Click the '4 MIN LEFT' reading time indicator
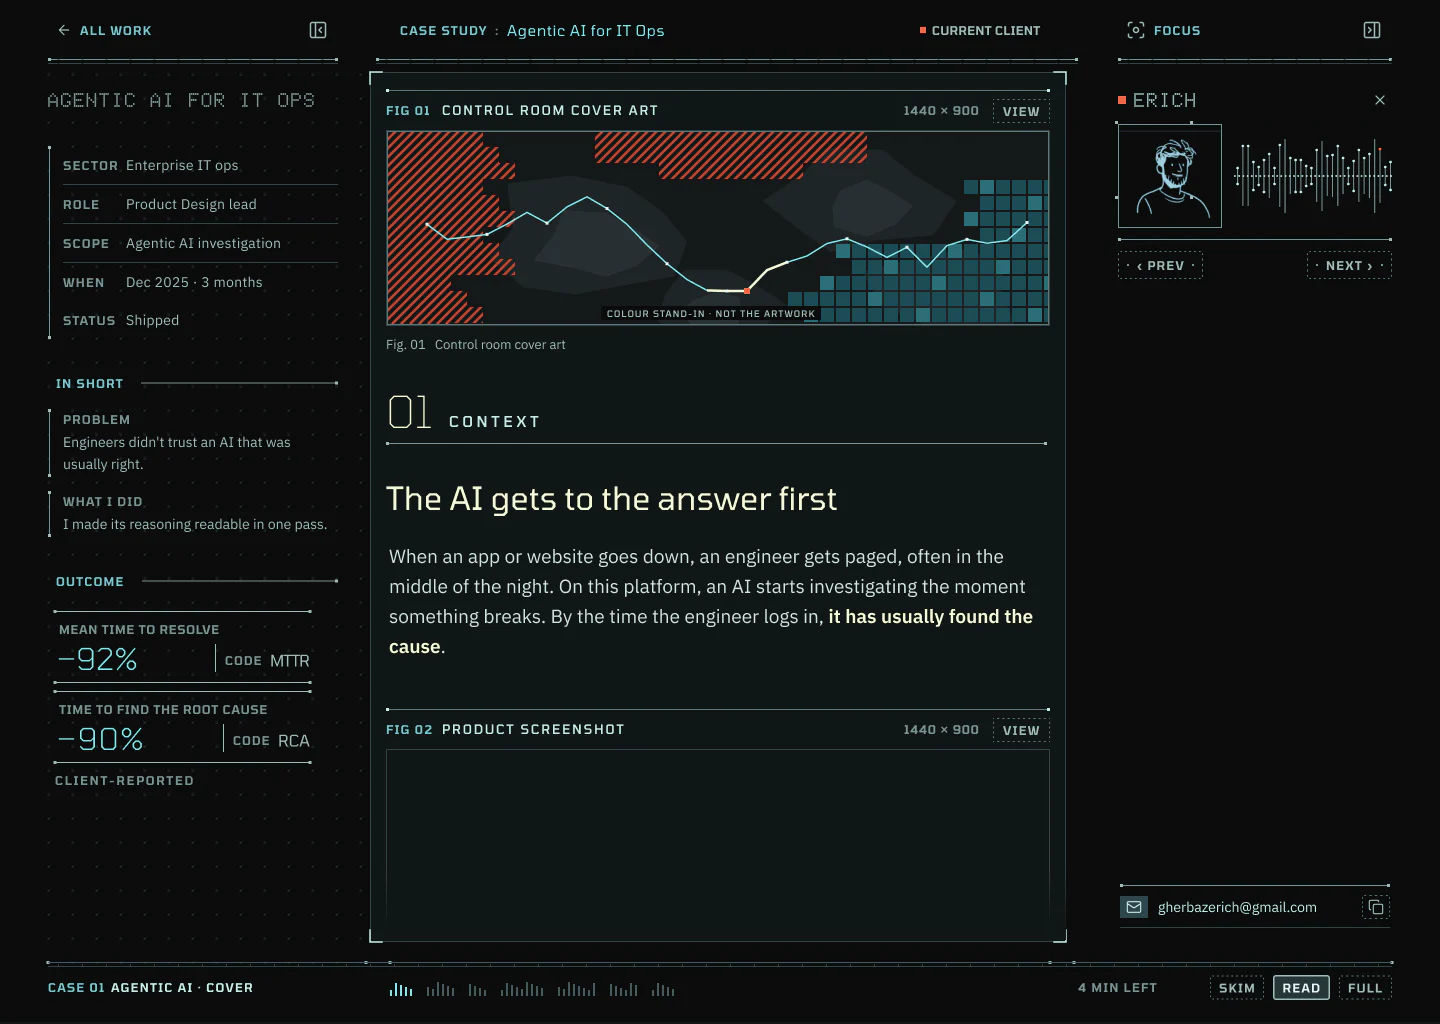Viewport: 1440px width, 1024px height. click(x=1117, y=988)
